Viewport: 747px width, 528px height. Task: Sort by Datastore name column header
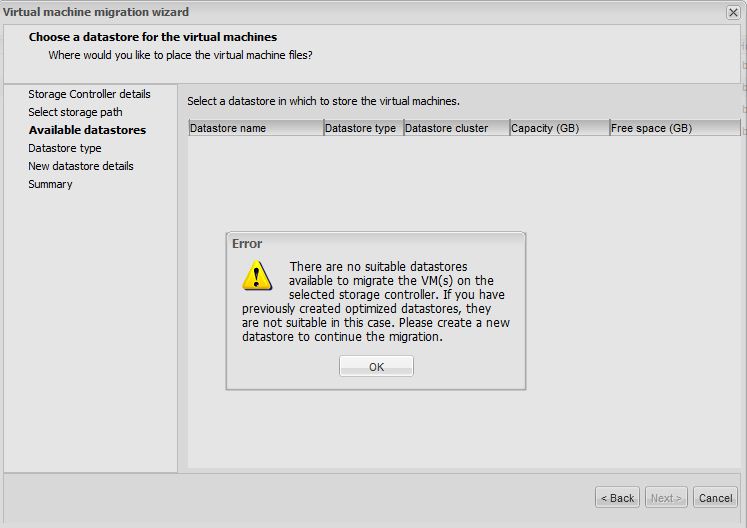(255, 128)
